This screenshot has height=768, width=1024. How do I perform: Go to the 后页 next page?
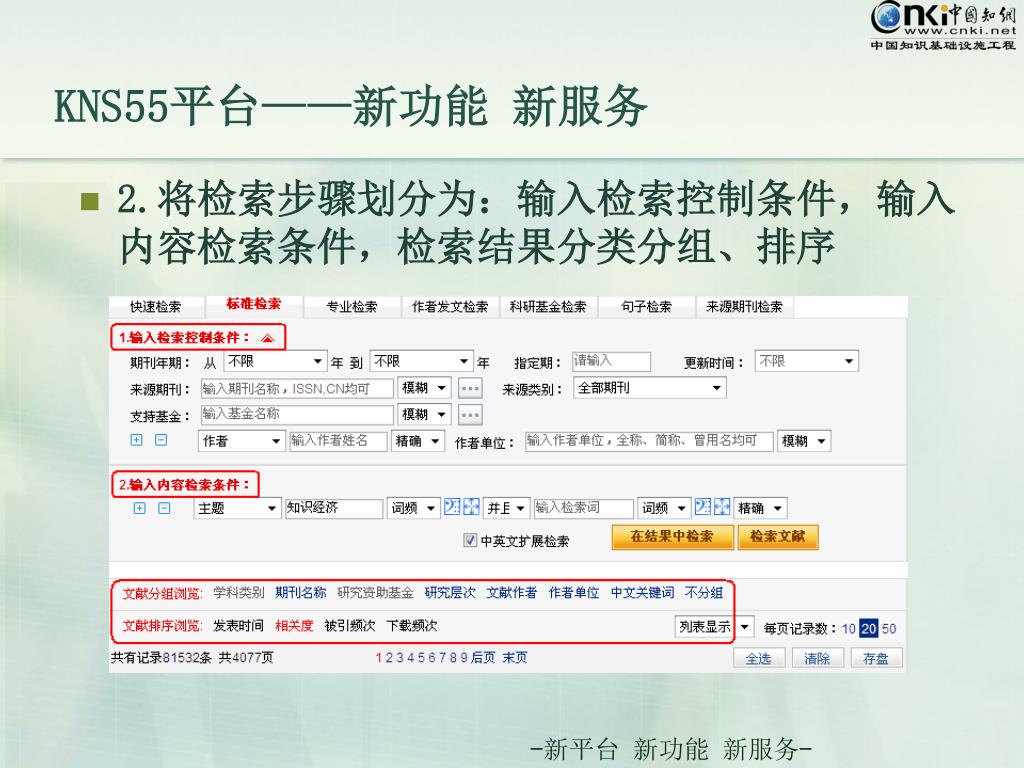(x=483, y=657)
